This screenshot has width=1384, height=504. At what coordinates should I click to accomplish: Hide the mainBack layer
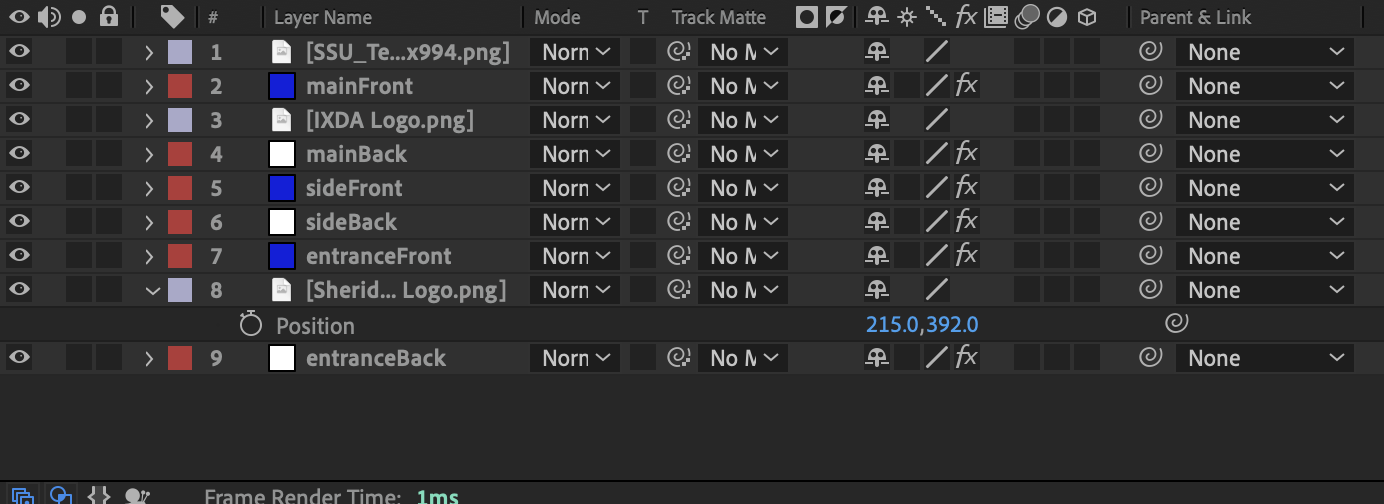pyautogui.click(x=19, y=154)
